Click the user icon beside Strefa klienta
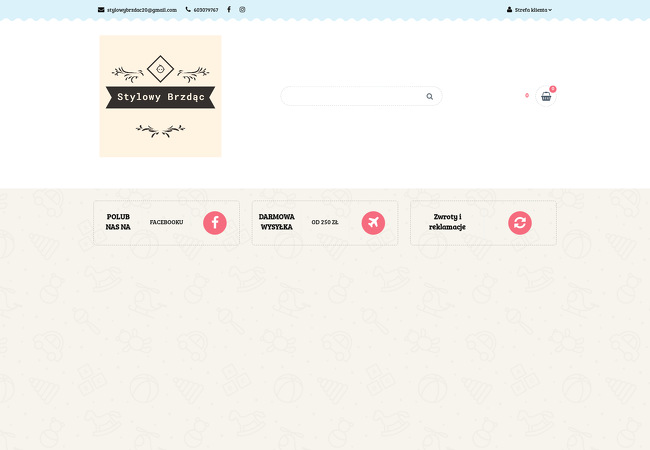This screenshot has height=450, width=650. (x=509, y=10)
